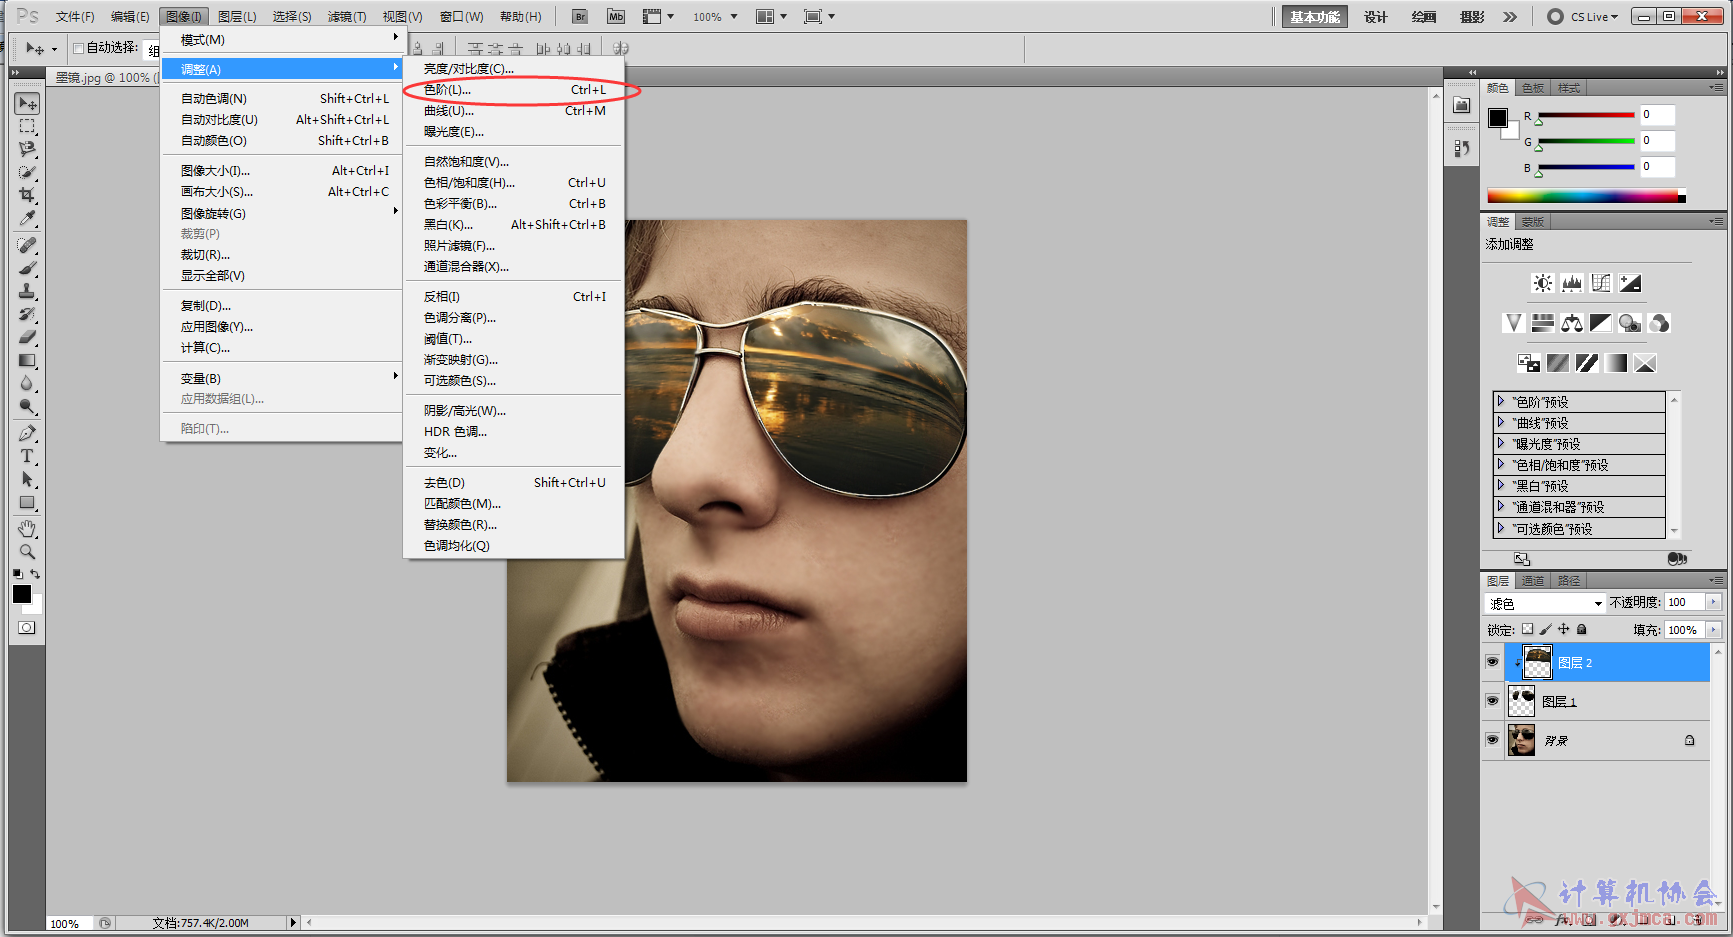
Task: Hide 图层 2 using its eye icon
Action: (1492, 662)
